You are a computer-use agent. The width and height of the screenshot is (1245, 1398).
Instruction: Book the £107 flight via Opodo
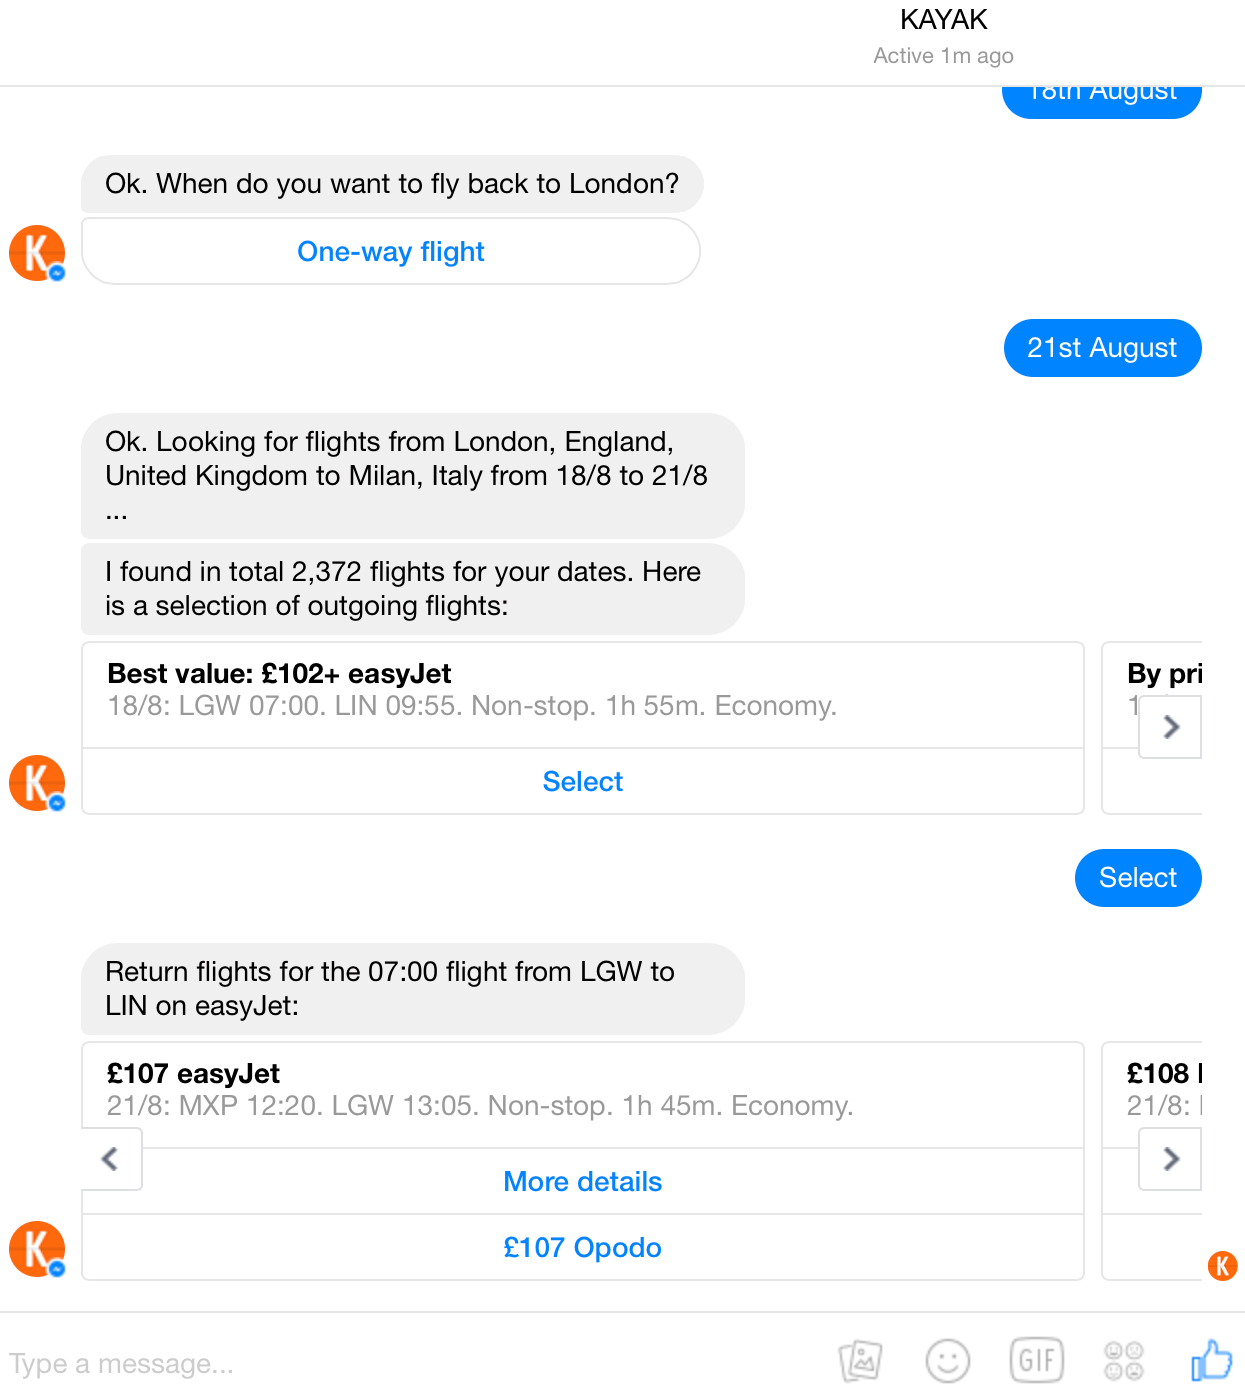(x=582, y=1247)
